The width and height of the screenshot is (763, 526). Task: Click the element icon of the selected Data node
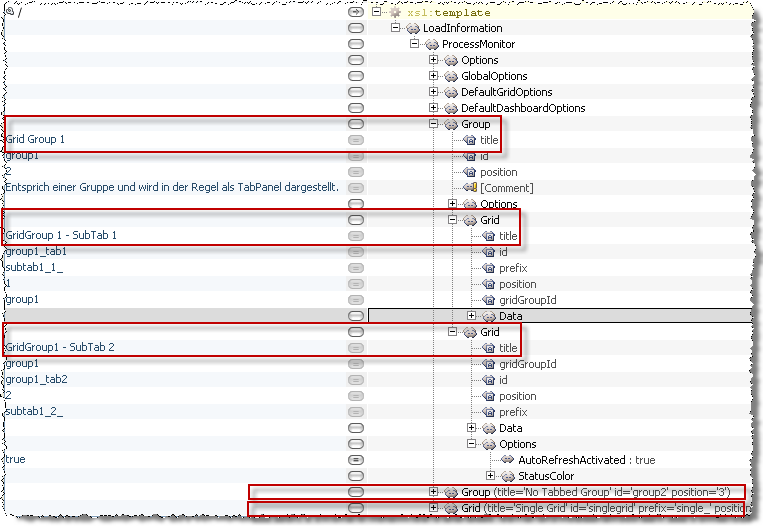tap(489, 316)
